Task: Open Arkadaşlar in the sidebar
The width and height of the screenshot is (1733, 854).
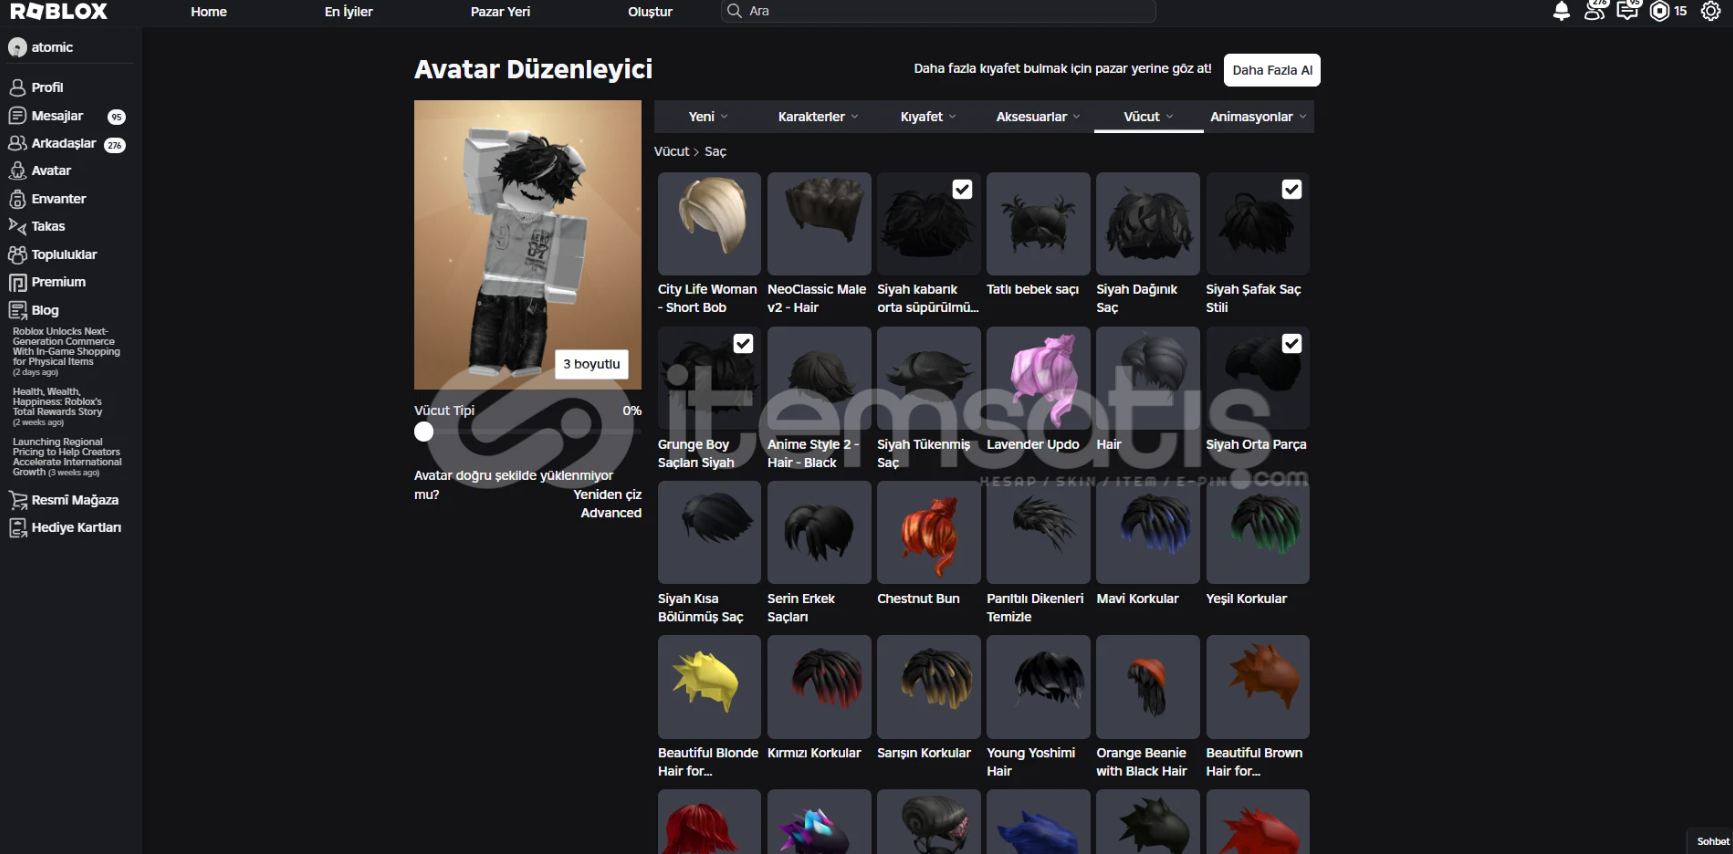Action: coord(66,144)
